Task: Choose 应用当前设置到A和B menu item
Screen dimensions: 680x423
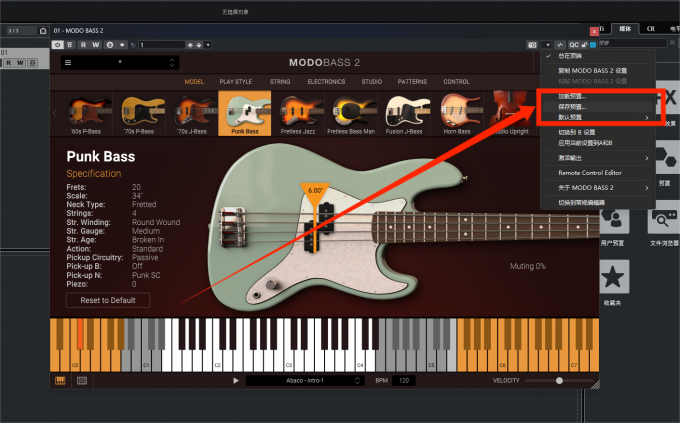Action: pyautogui.click(x=598, y=143)
